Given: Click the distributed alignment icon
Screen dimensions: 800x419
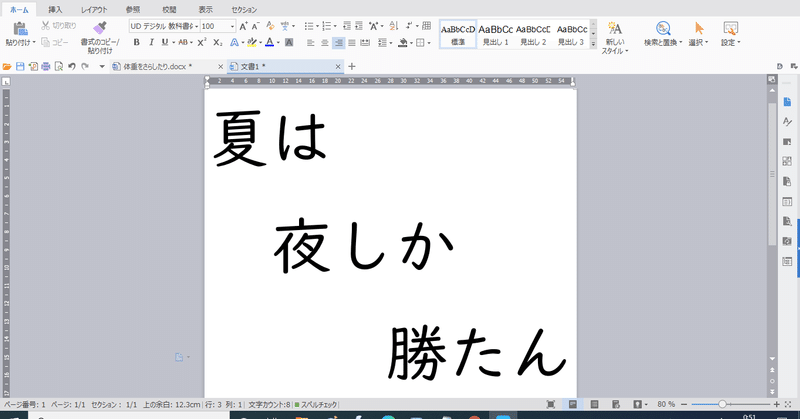Looking at the screenshot, I should coord(365,43).
